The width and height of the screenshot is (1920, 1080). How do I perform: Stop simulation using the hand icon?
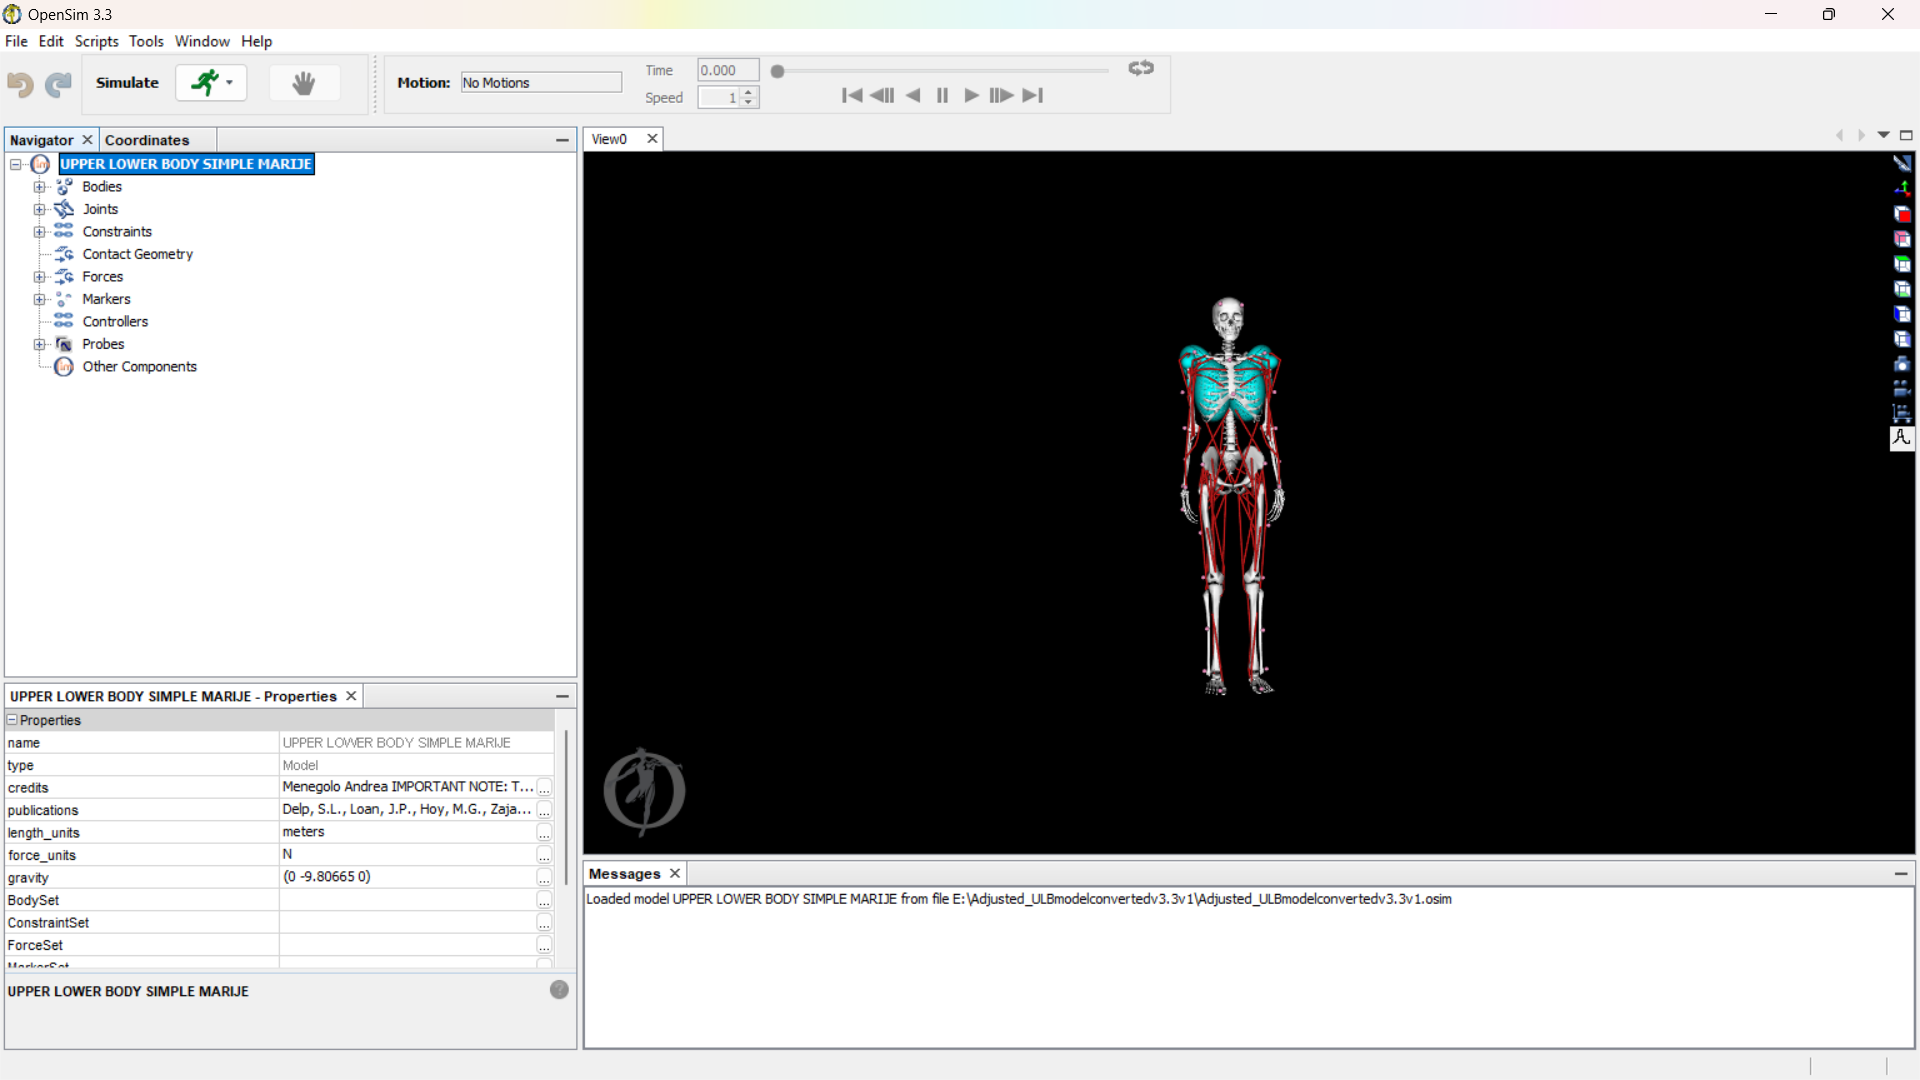[304, 83]
